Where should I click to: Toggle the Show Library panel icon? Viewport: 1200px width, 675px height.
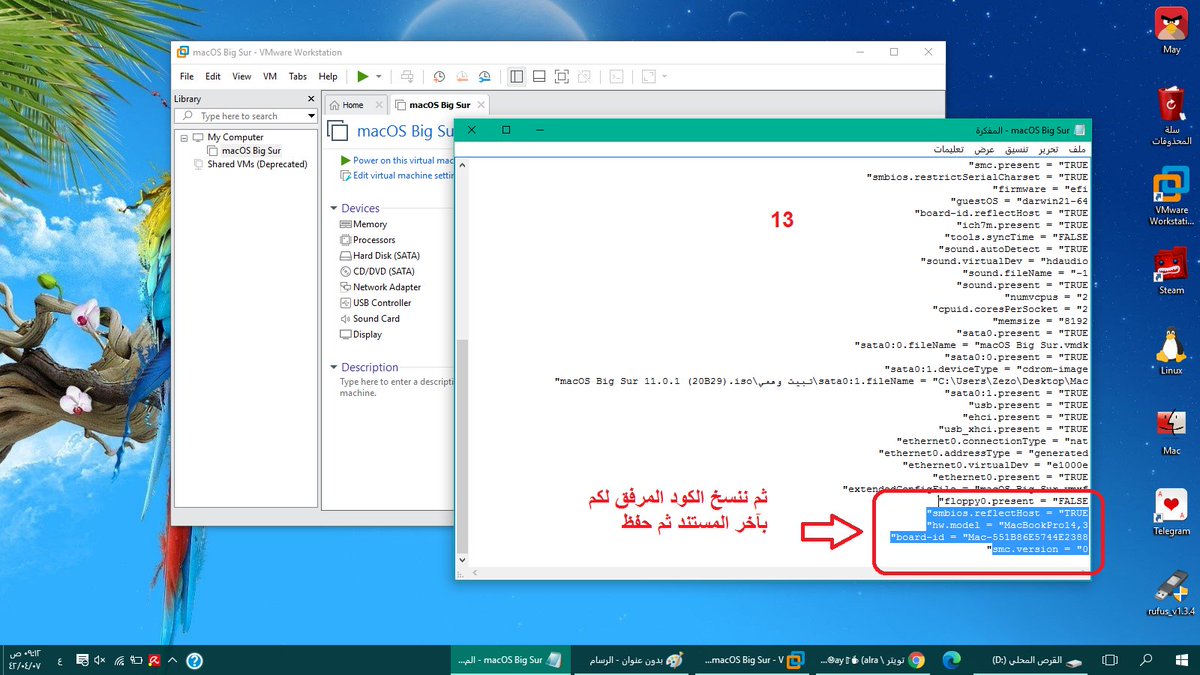516,76
